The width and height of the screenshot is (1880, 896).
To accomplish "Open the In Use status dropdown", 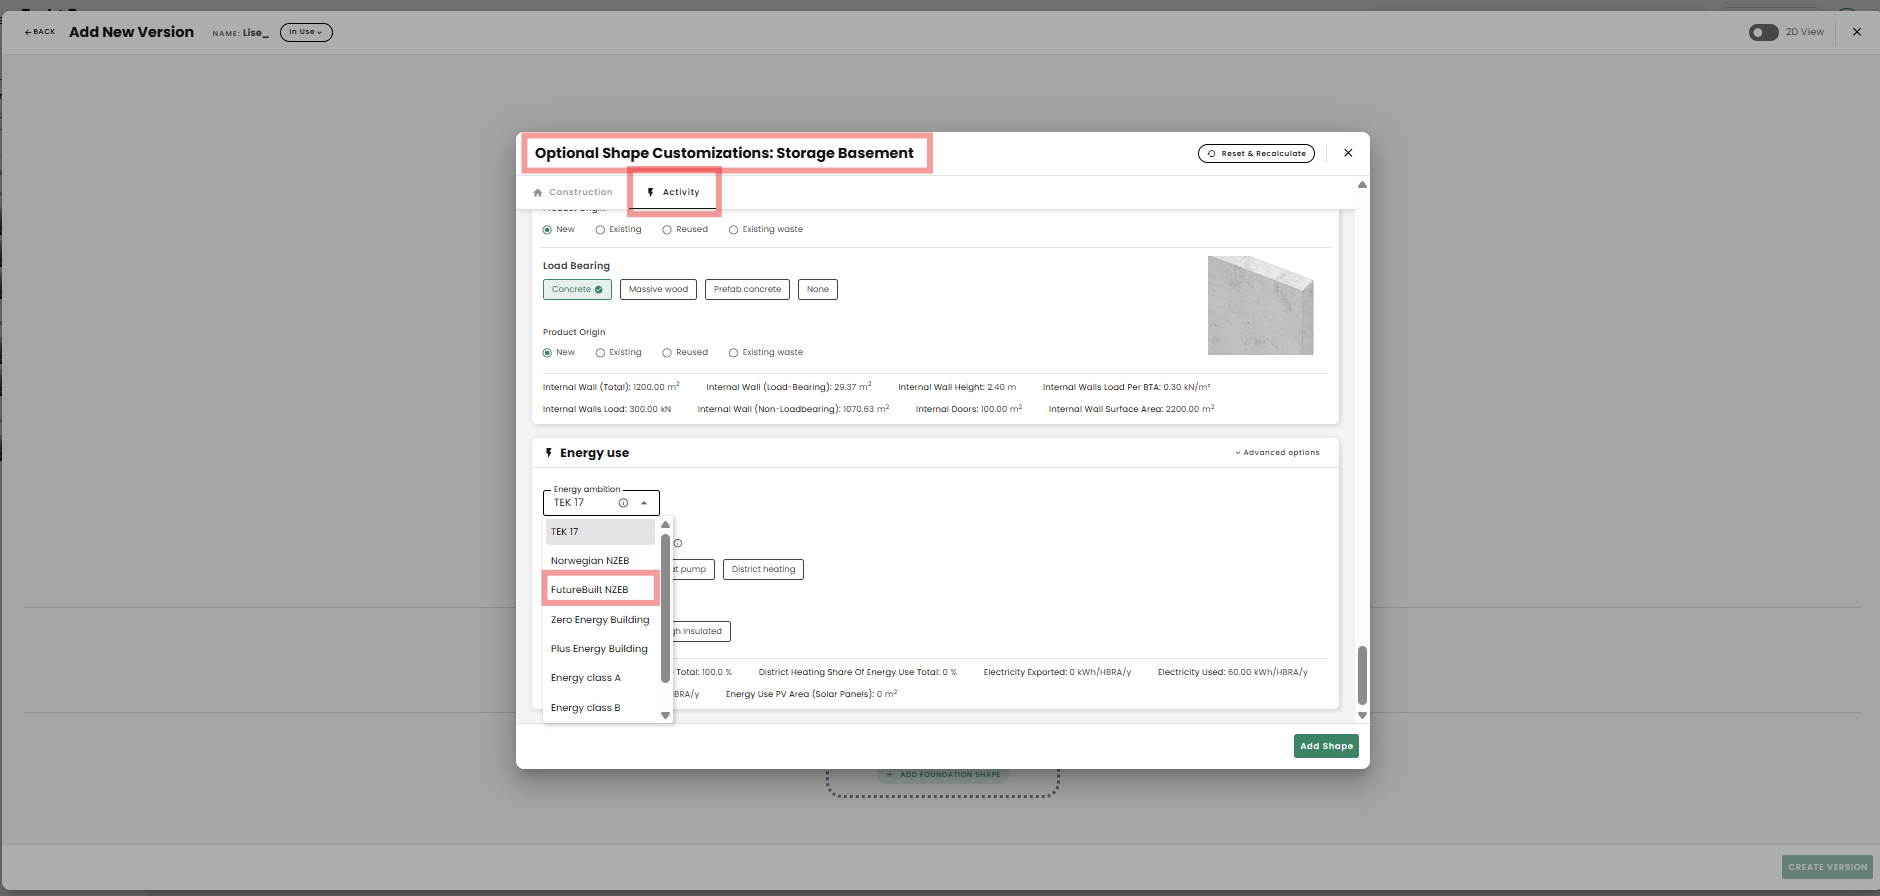I will [306, 32].
